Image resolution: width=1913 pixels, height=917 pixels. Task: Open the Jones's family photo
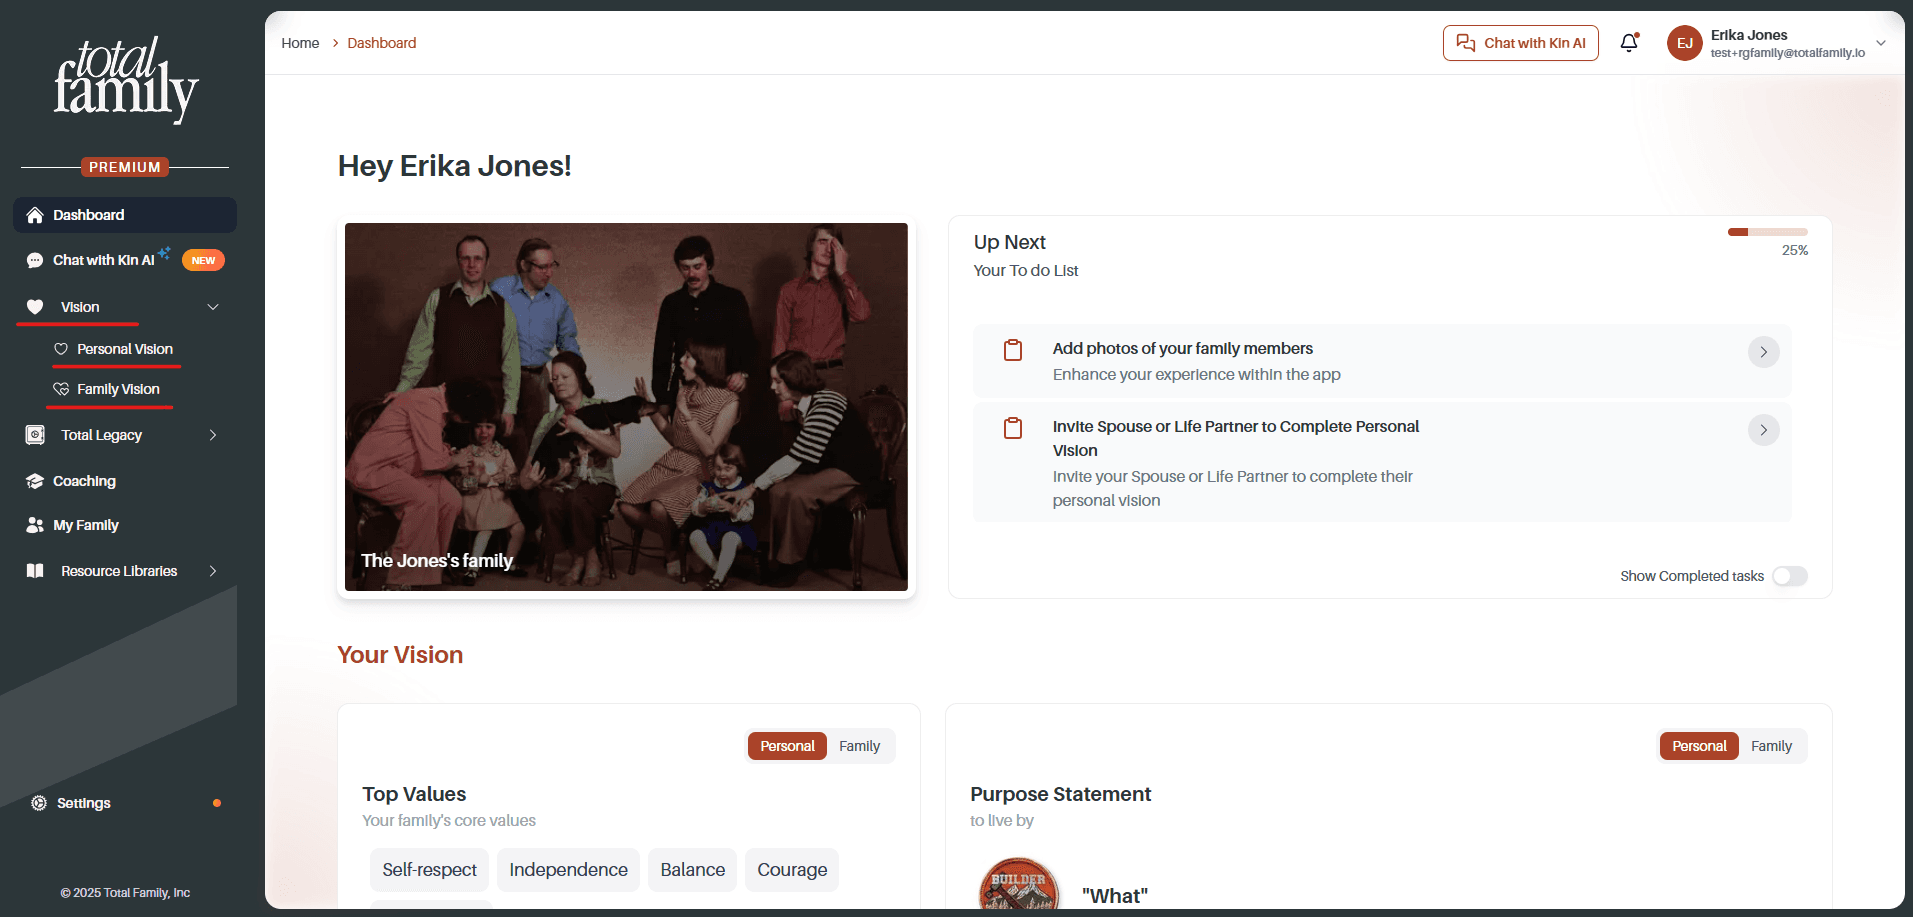pyautogui.click(x=626, y=407)
